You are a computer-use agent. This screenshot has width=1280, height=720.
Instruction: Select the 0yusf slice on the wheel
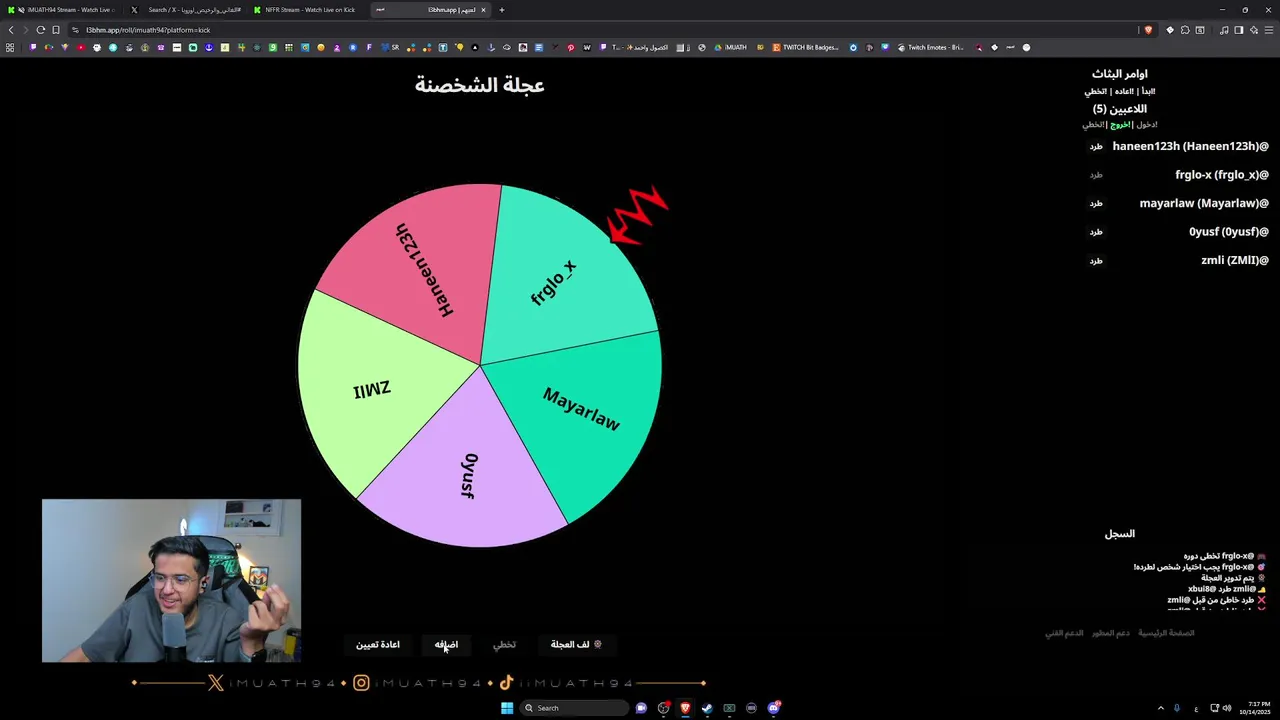[x=469, y=475]
